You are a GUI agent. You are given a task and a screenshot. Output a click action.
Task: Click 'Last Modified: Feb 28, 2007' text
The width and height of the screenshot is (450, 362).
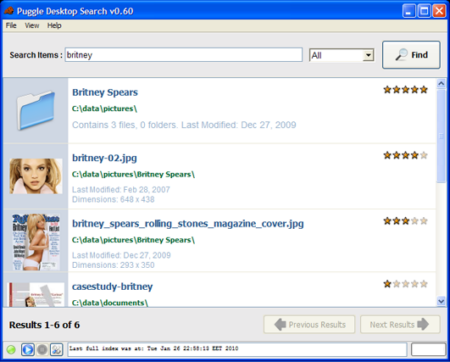121,190
